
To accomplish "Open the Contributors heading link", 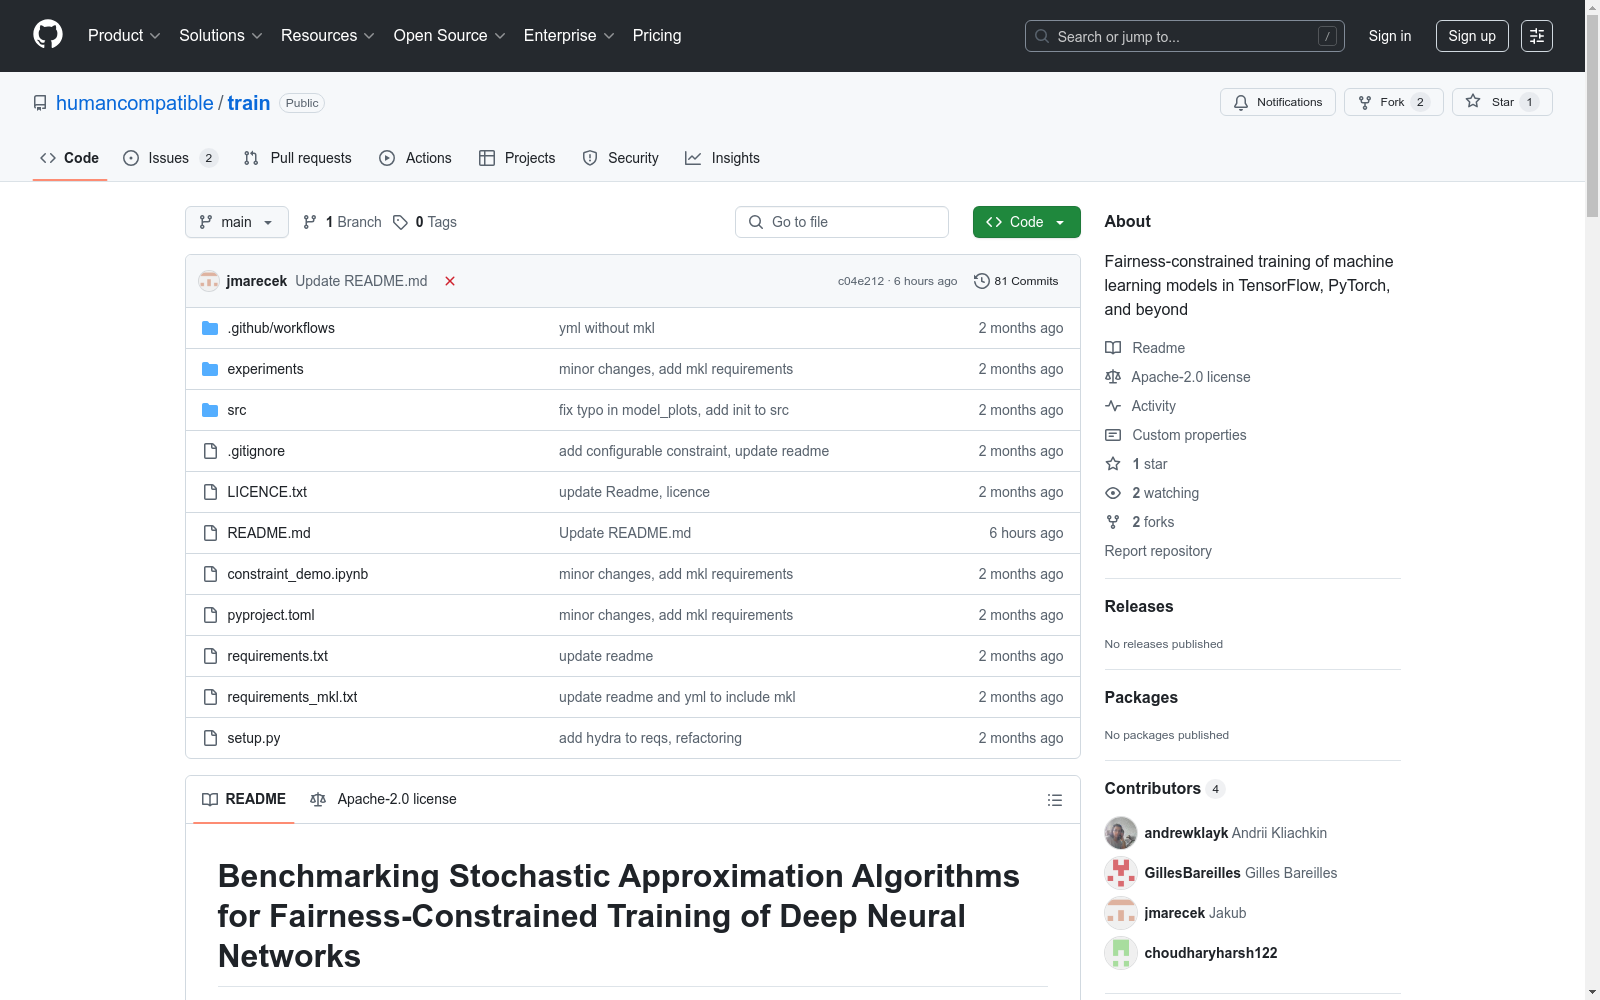I will (x=1165, y=788).
